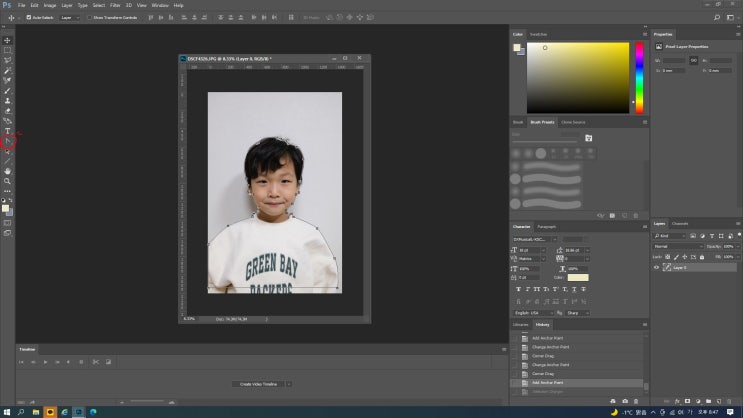Viewport: 743px width, 418px height.
Task: Select the Eraser tool
Action: point(8,111)
